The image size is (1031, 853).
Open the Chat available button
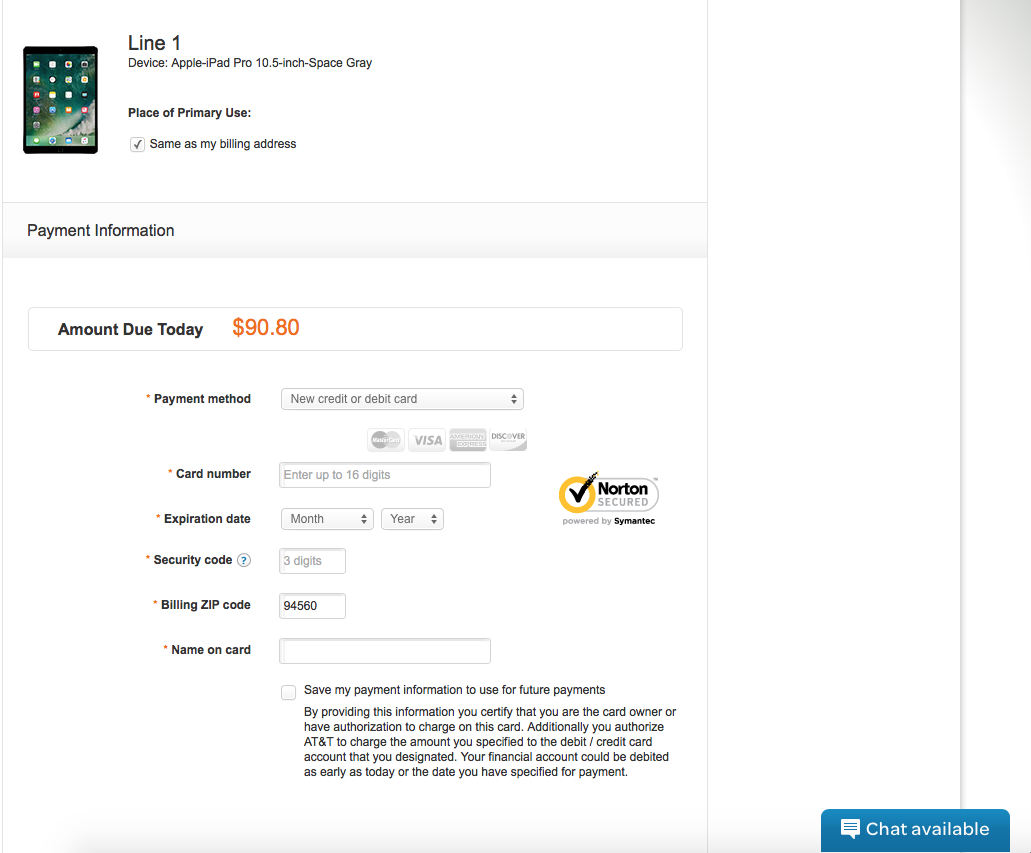click(915, 830)
